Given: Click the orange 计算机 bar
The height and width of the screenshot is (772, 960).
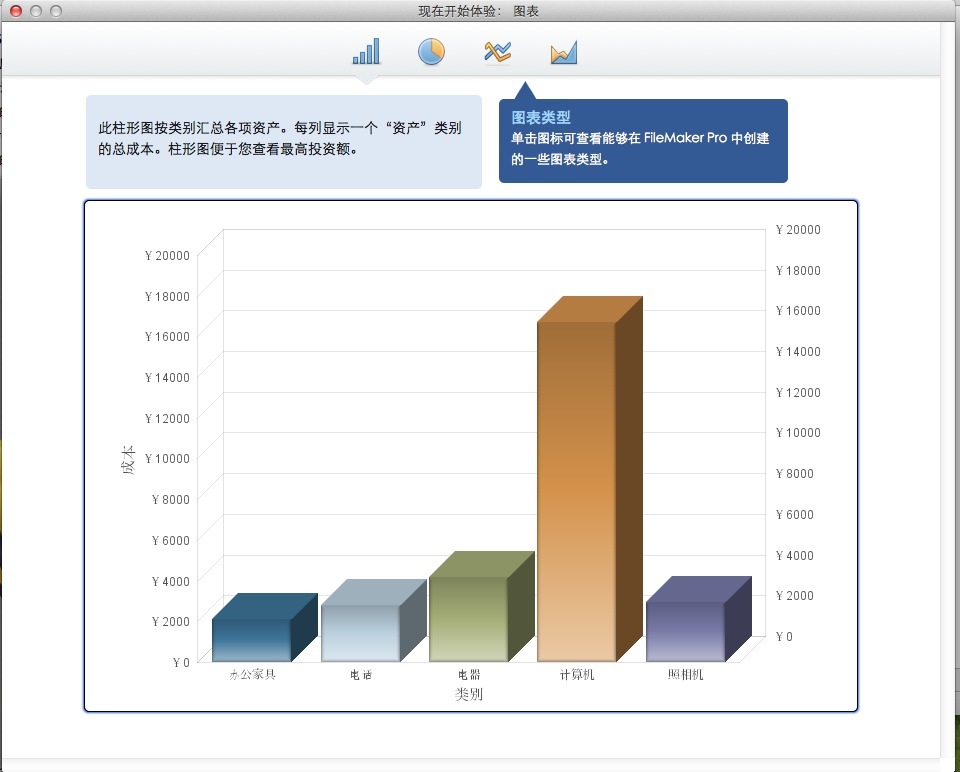Looking at the screenshot, I should point(576,490).
